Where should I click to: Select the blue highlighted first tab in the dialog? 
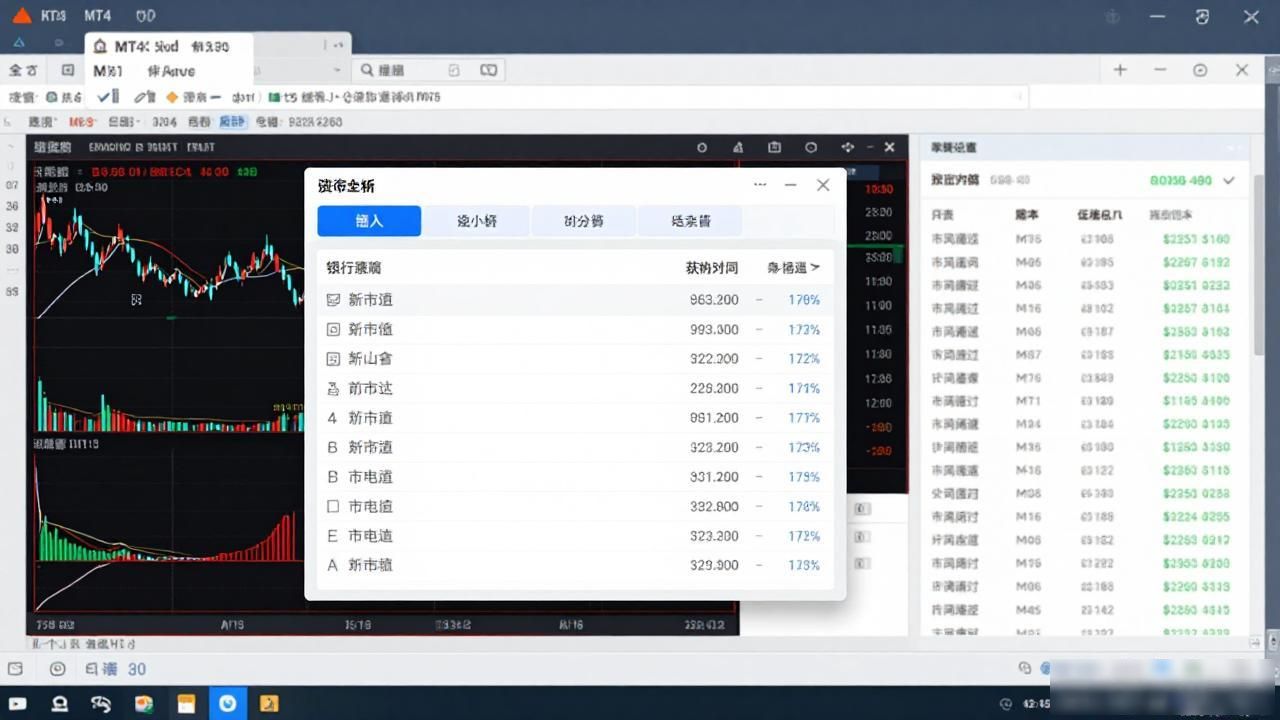[369, 221]
